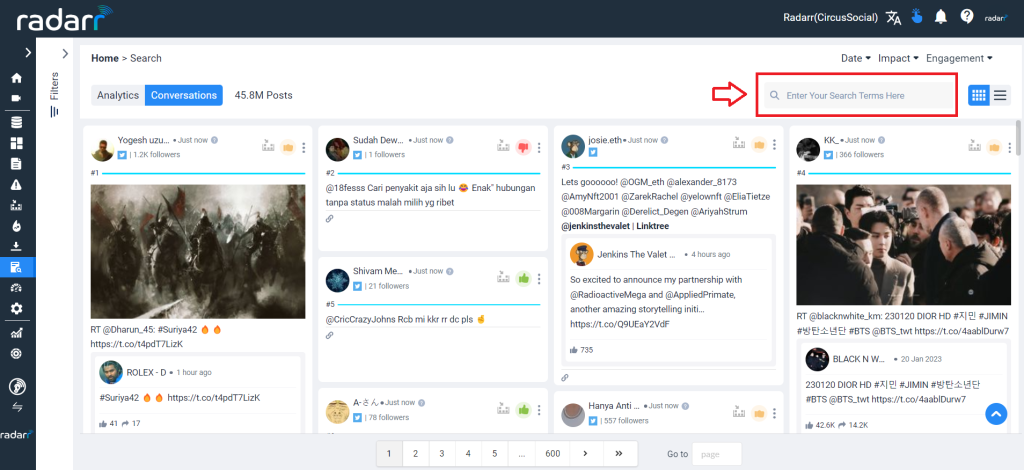Open three-dot menu on Yogesh uzu post
Viewport: 1024px width, 470px height.
coord(304,148)
